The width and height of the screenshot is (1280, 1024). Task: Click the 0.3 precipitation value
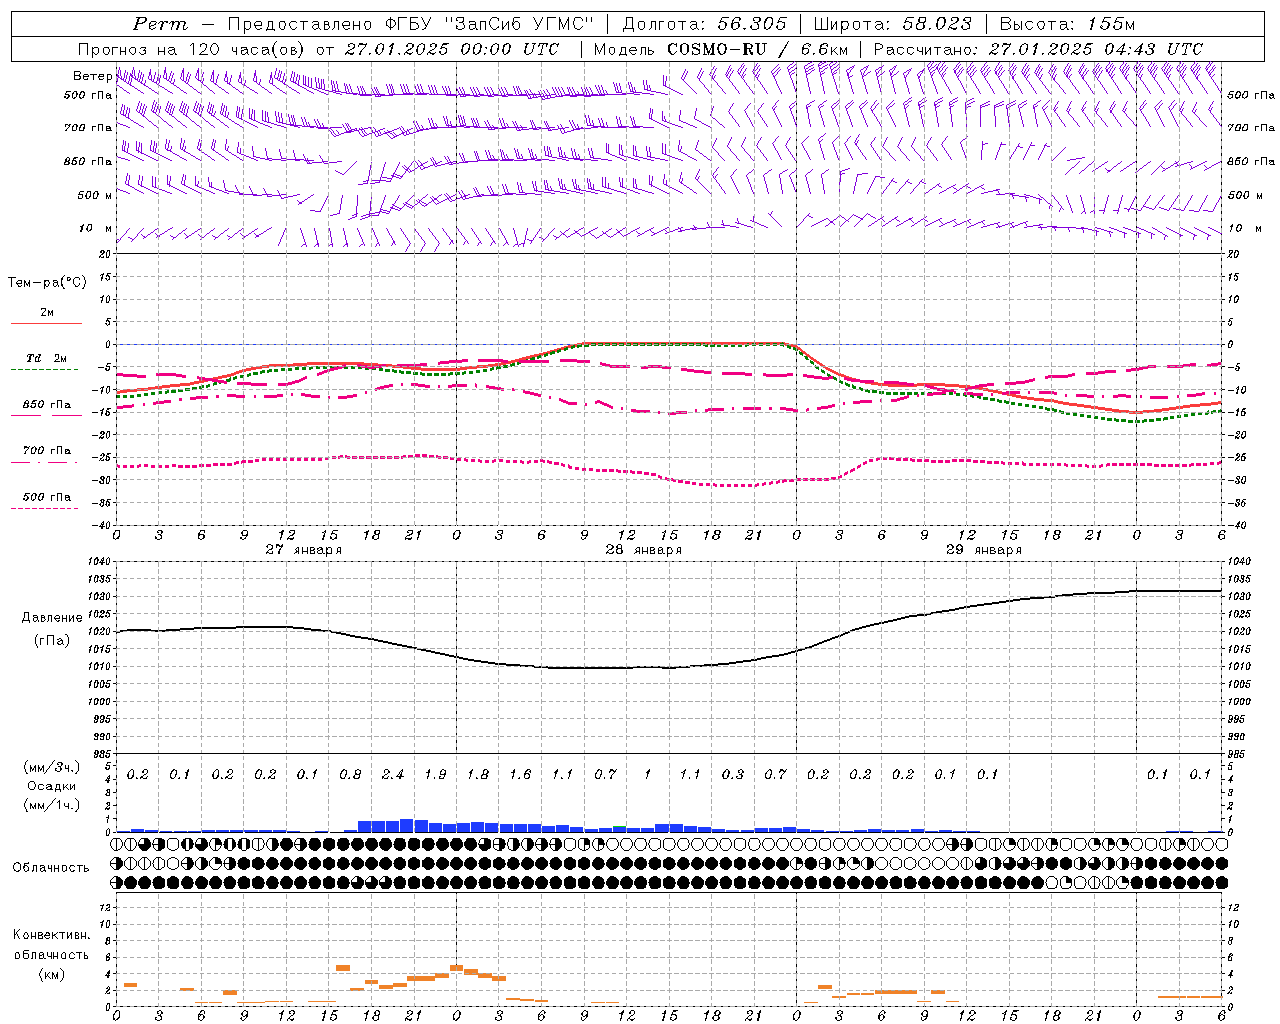(x=733, y=775)
